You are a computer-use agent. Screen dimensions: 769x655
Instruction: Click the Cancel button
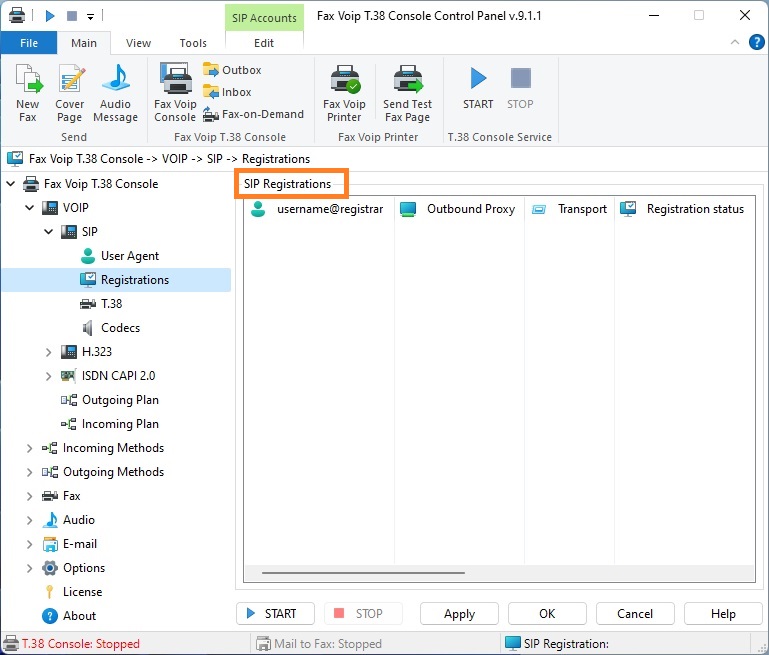click(635, 614)
